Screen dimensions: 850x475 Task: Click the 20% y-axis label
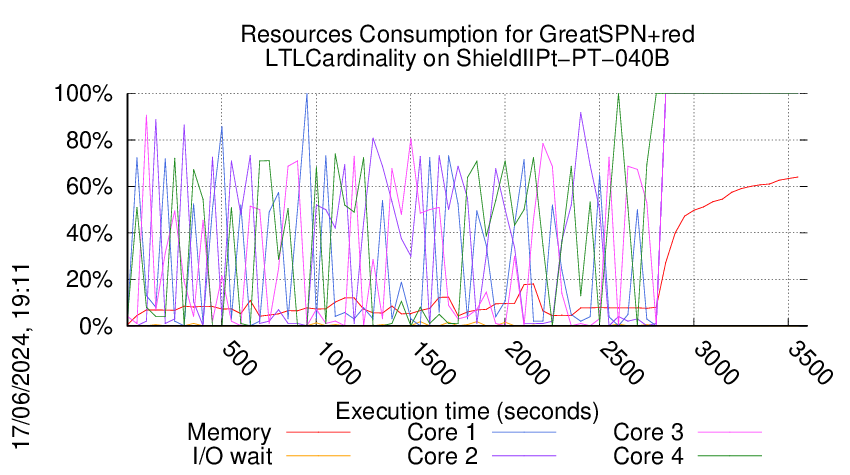pos(89,280)
